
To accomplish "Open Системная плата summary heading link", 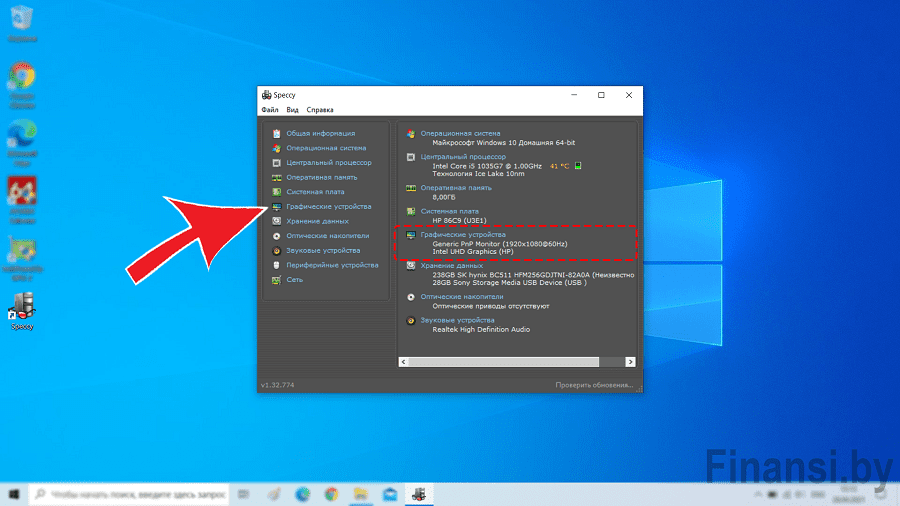I will coord(449,211).
